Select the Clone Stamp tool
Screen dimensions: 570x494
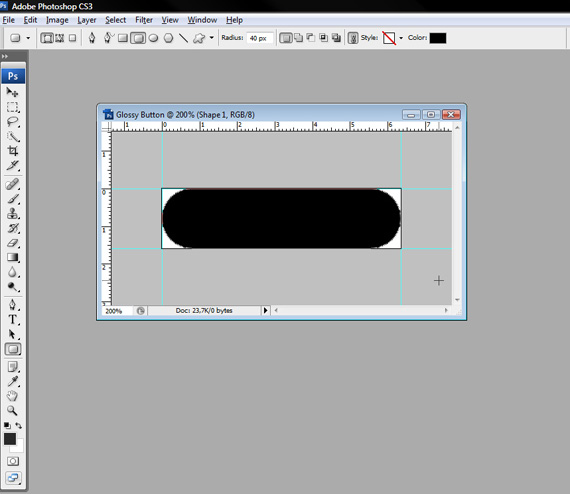[x=13, y=213]
